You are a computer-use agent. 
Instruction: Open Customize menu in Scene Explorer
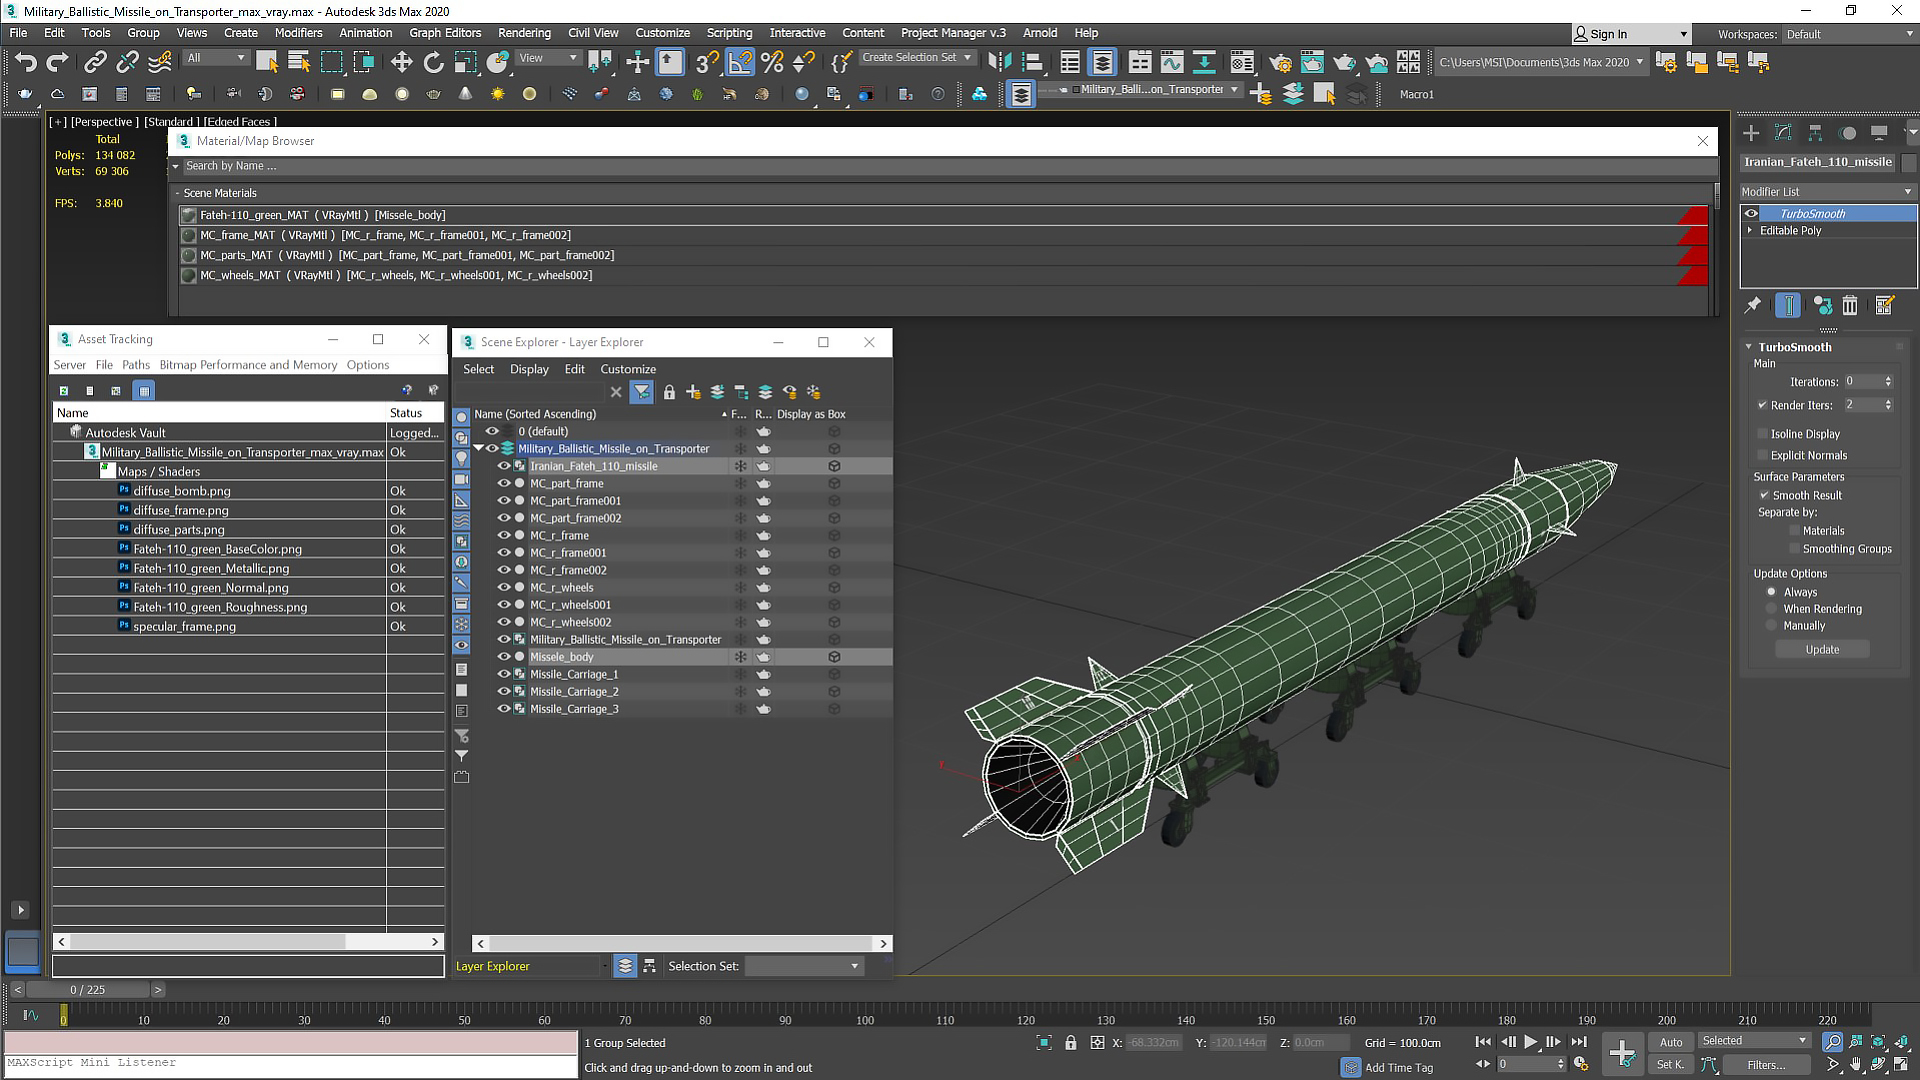click(628, 369)
